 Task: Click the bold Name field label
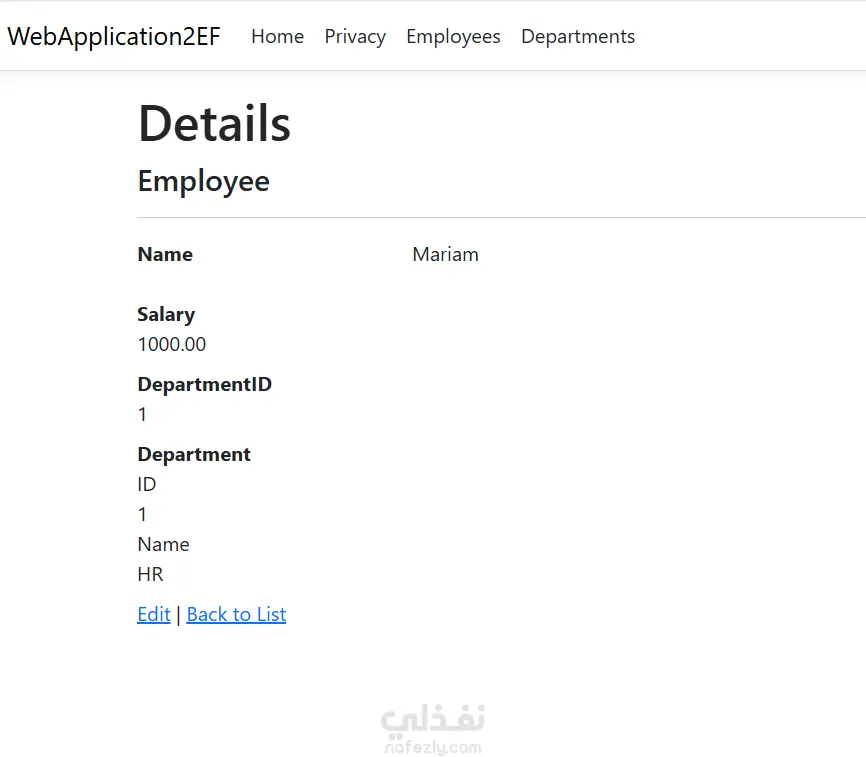[165, 255]
